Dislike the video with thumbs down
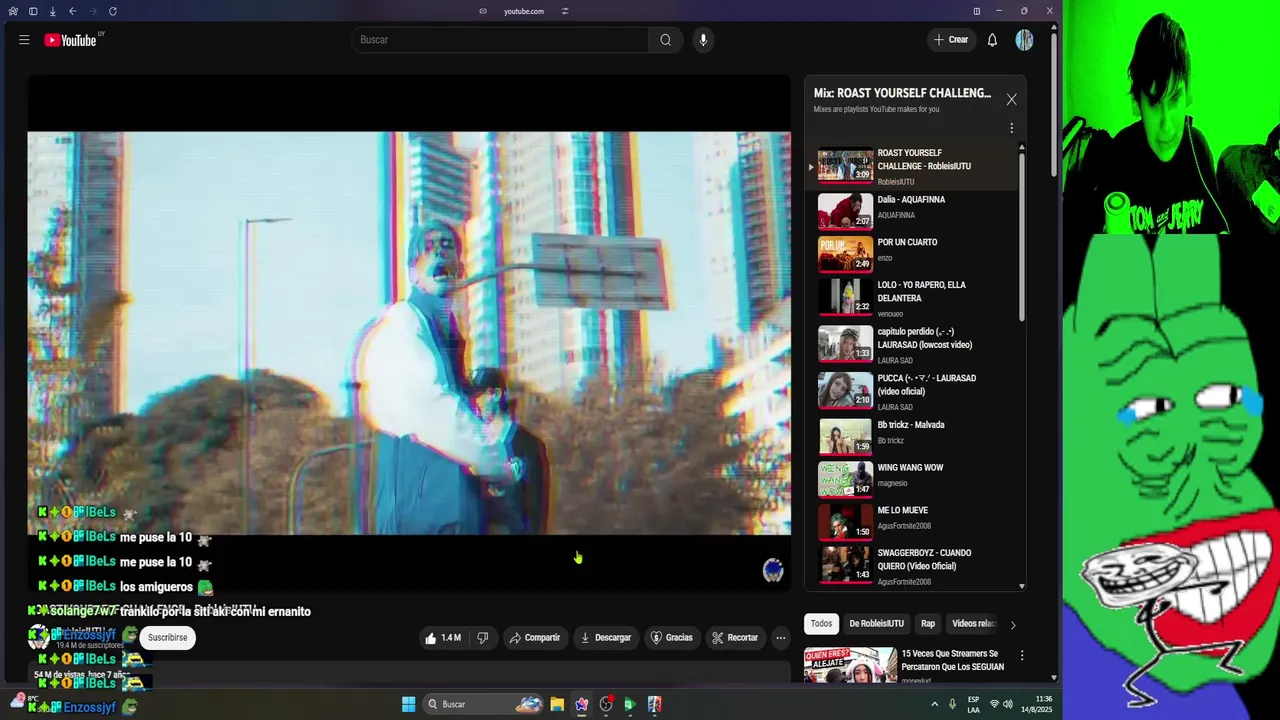 tap(482, 638)
